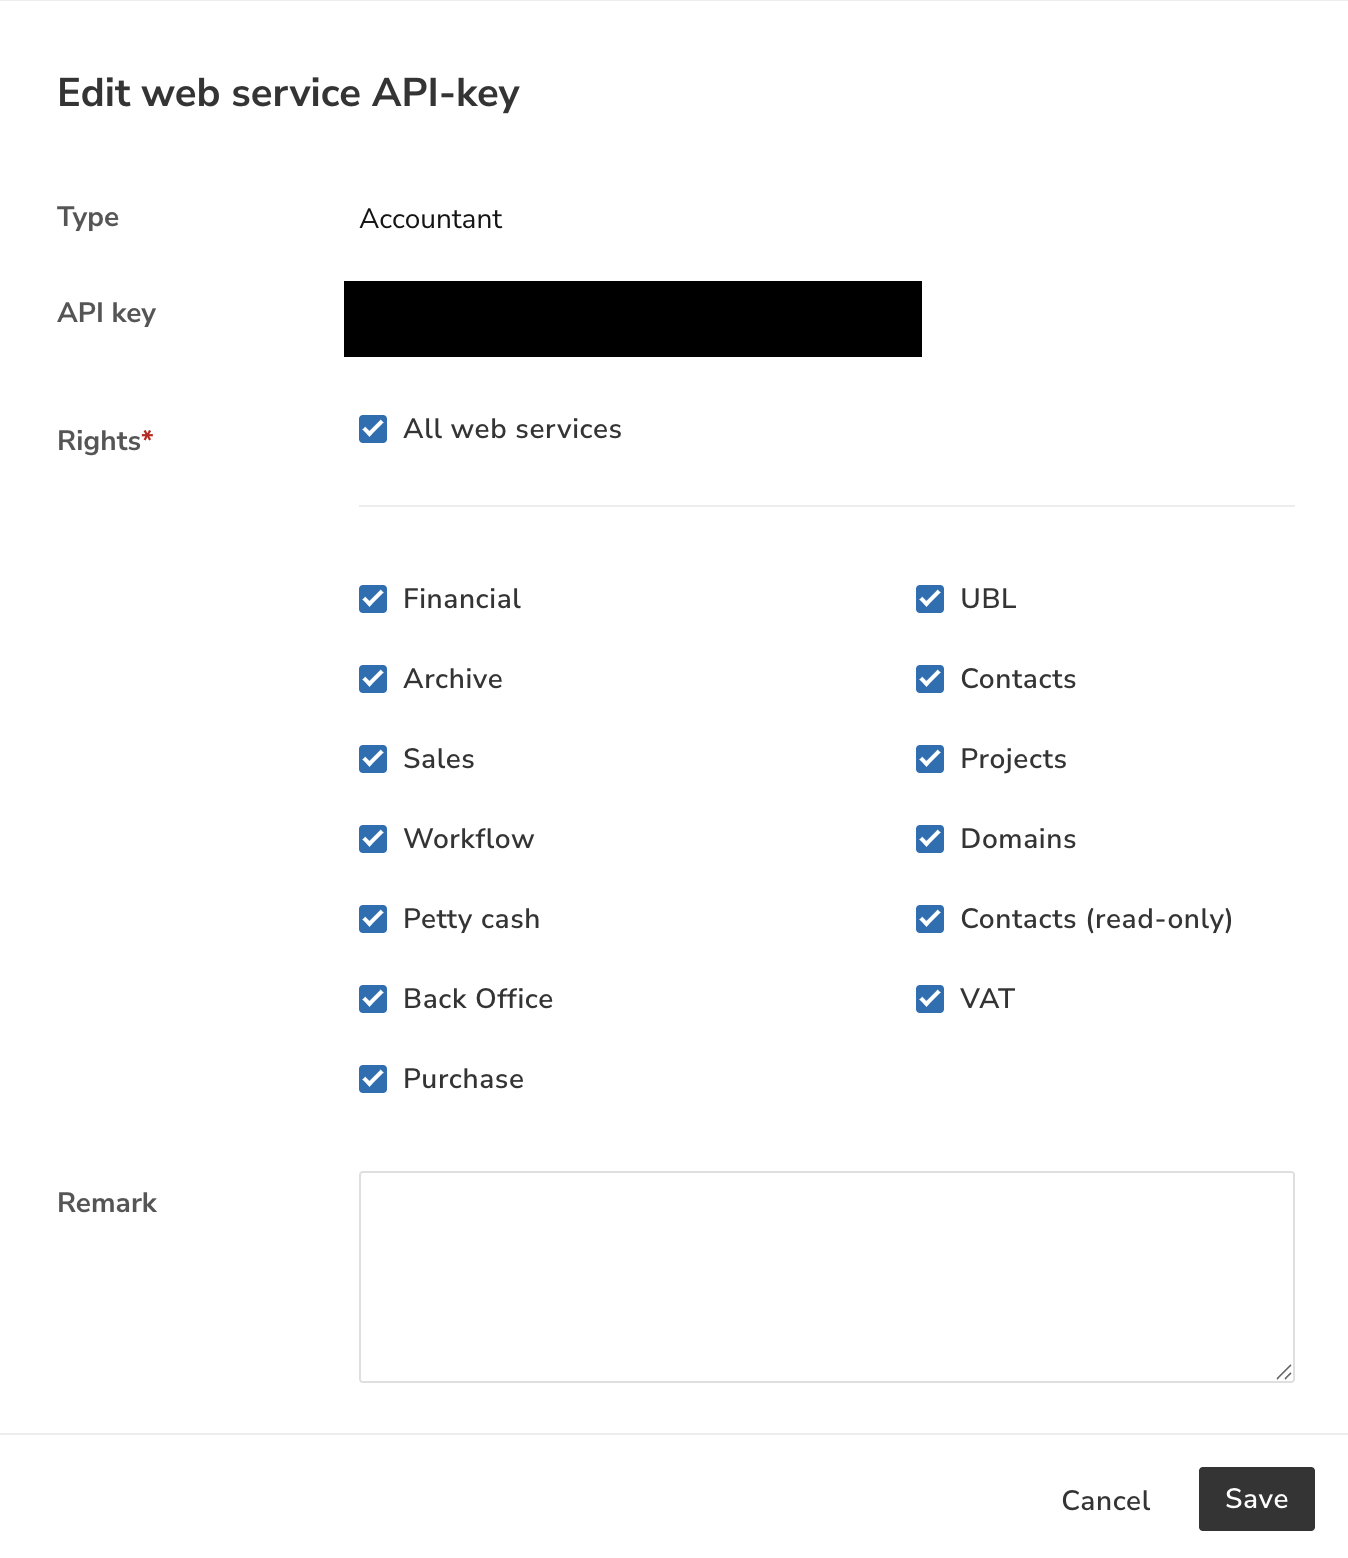Click into the Remark text area
The height and width of the screenshot is (1558, 1348).
pyautogui.click(x=827, y=1277)
